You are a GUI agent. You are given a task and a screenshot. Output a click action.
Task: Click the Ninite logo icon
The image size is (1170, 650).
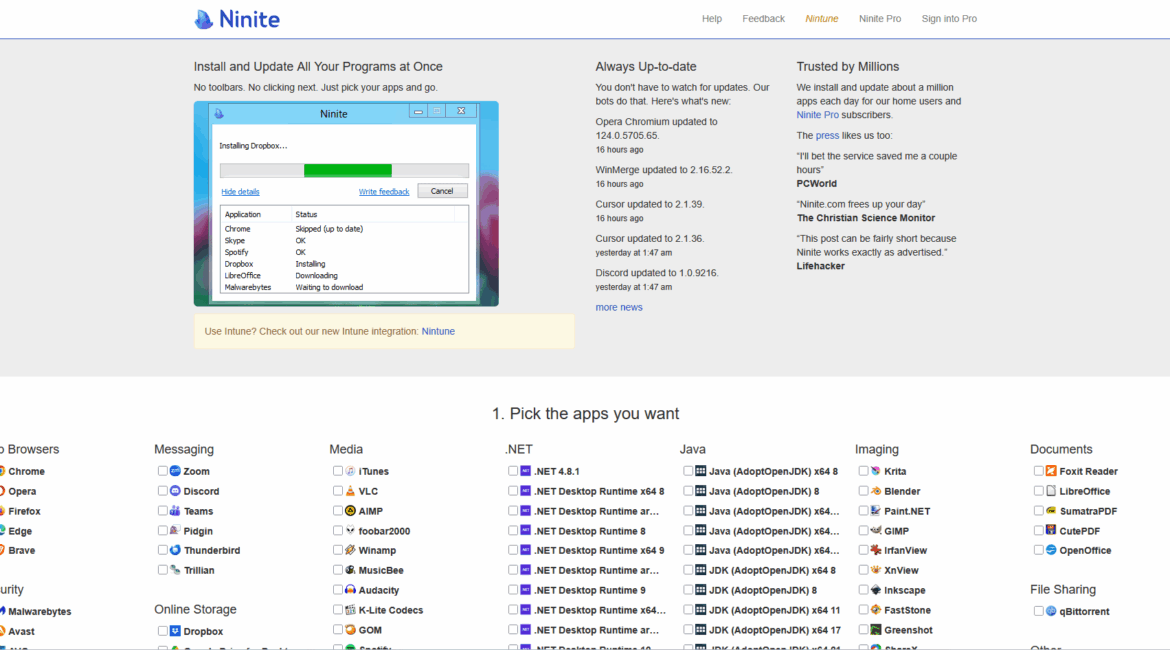pos(204,19)
